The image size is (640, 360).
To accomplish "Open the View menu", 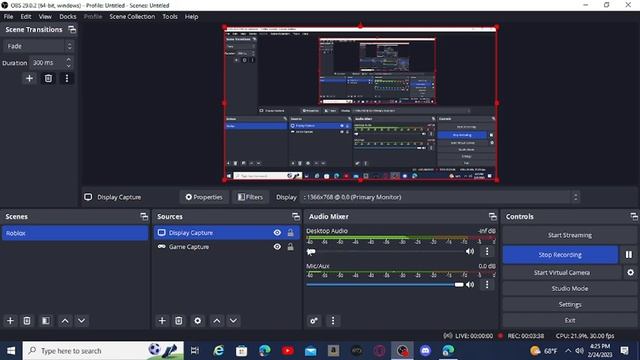I will 45,17.
